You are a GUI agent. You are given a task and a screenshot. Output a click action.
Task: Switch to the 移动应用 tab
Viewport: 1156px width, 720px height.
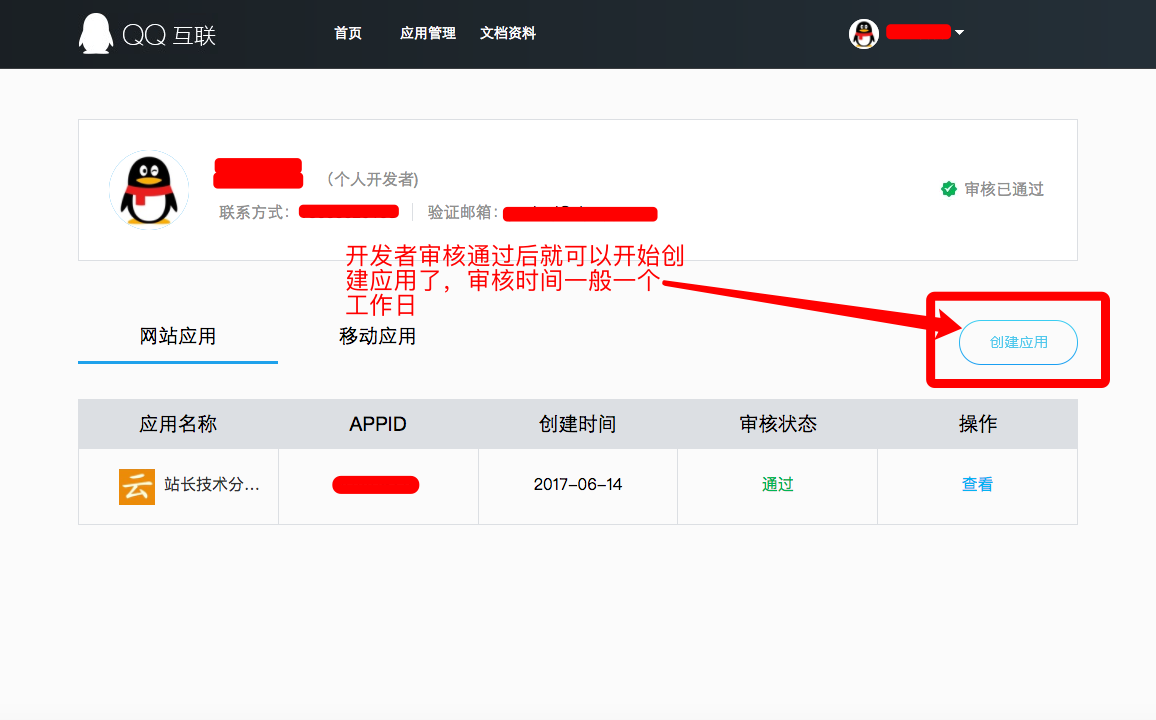[377, 337]
